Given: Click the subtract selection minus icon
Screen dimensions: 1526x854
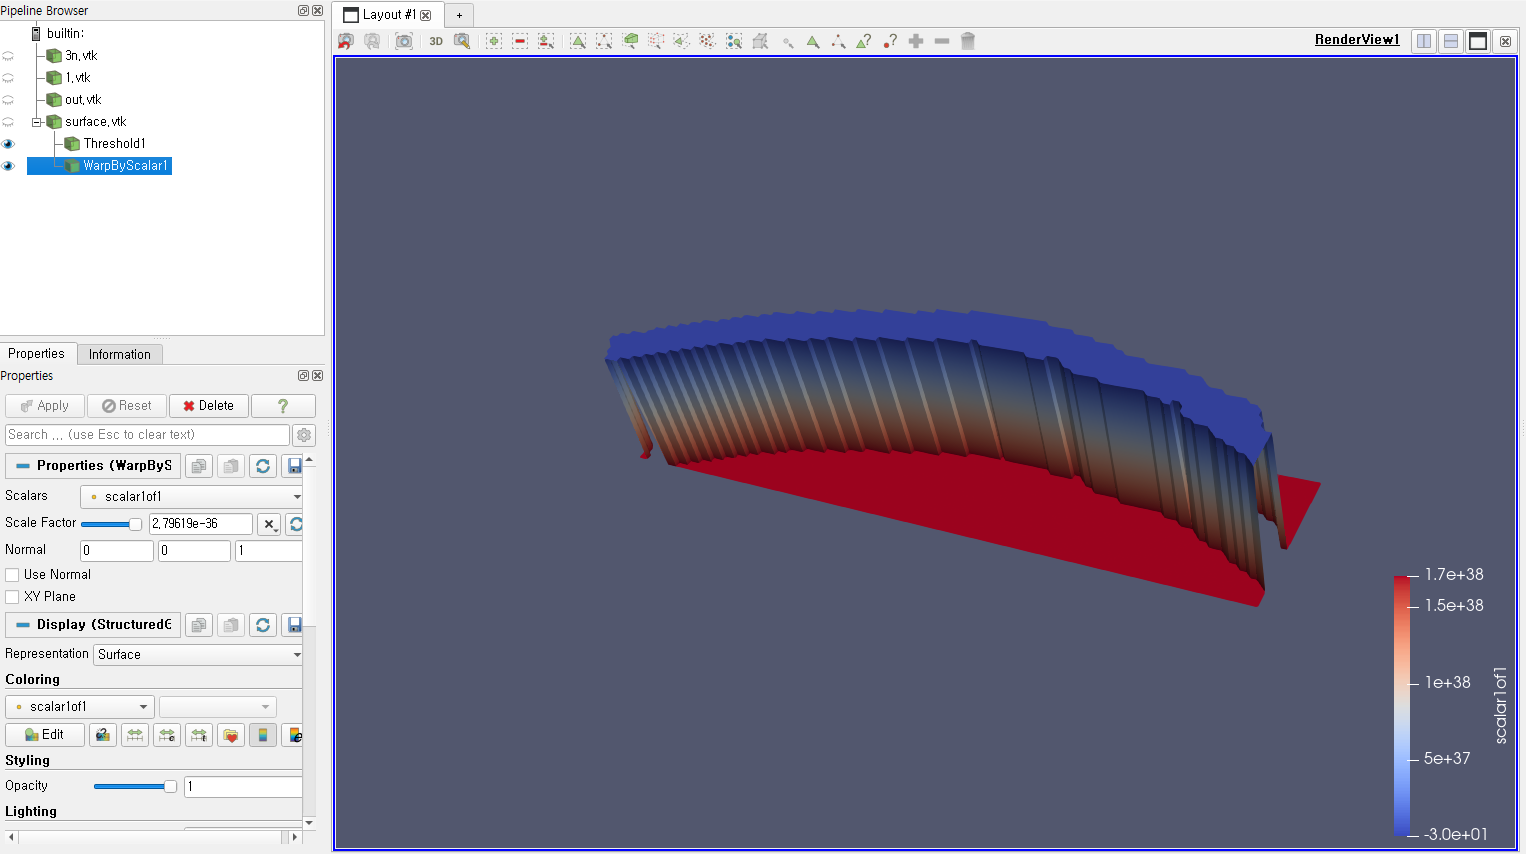Looking at the screenshot, I should click(x=520, y=41).
